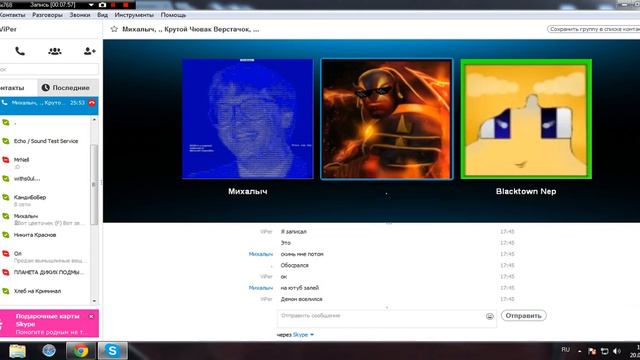Viewport: 640px width, 360px height.
Task: Click the RU language indicator
Action: (x=565, y=350)
